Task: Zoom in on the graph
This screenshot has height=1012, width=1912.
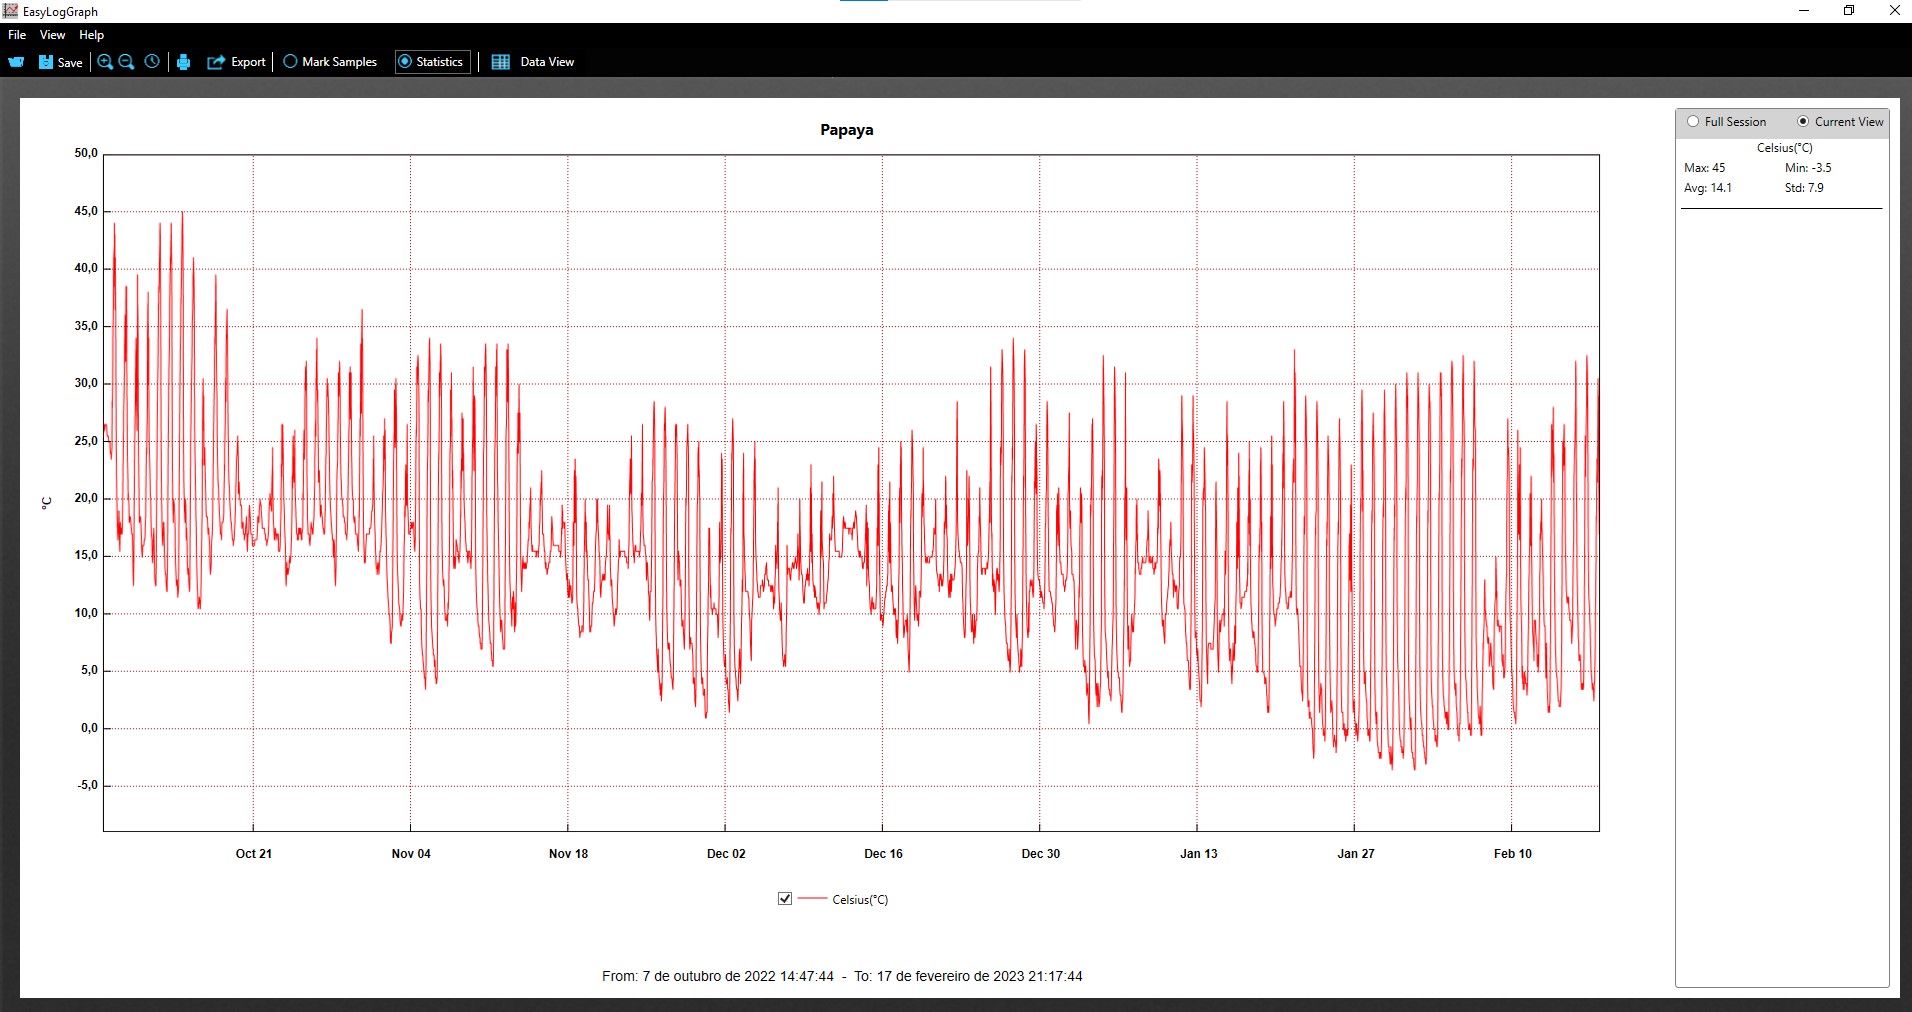Action: (105, 62)
